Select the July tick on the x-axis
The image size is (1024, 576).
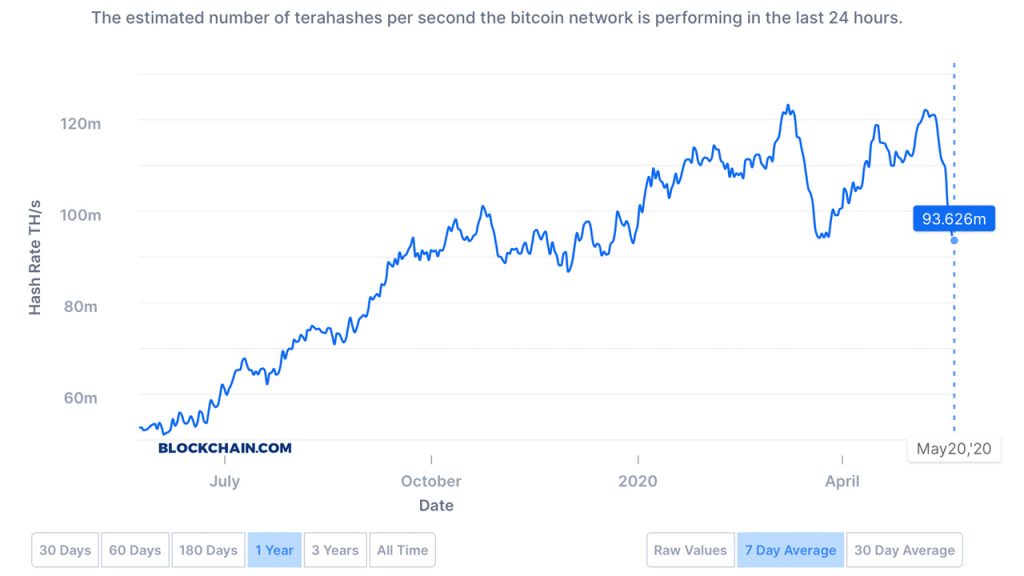point(225,481)
